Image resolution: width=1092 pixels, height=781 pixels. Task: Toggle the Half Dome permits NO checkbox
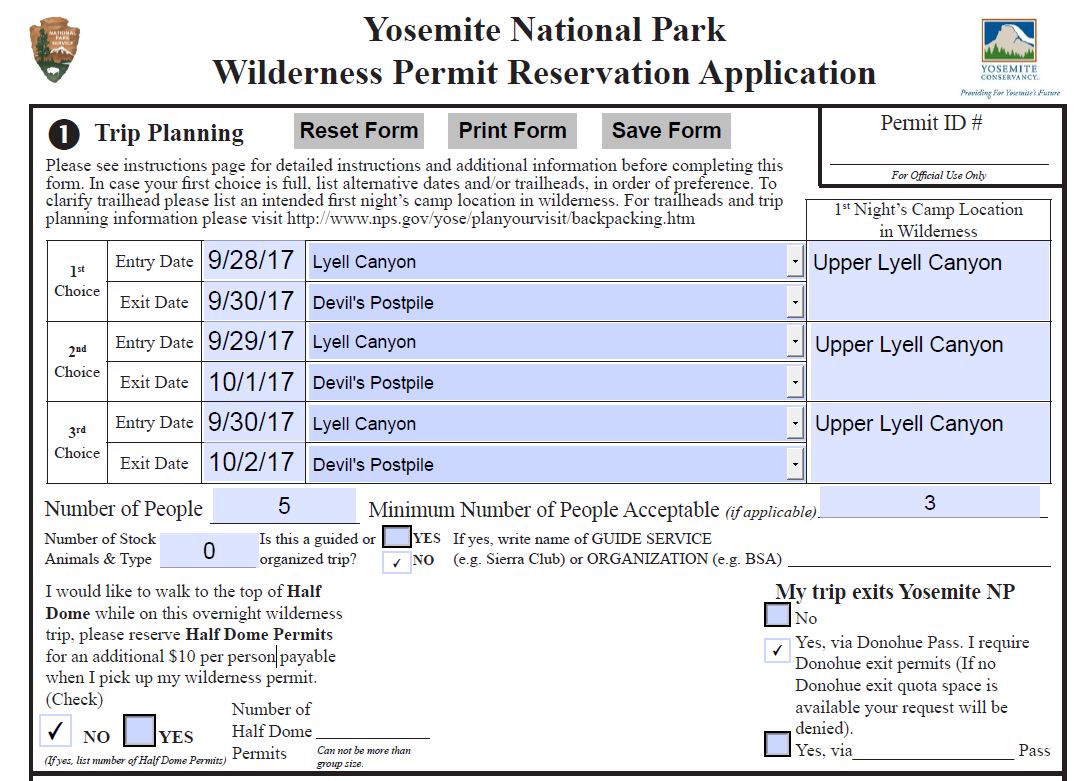click(55, 731)
